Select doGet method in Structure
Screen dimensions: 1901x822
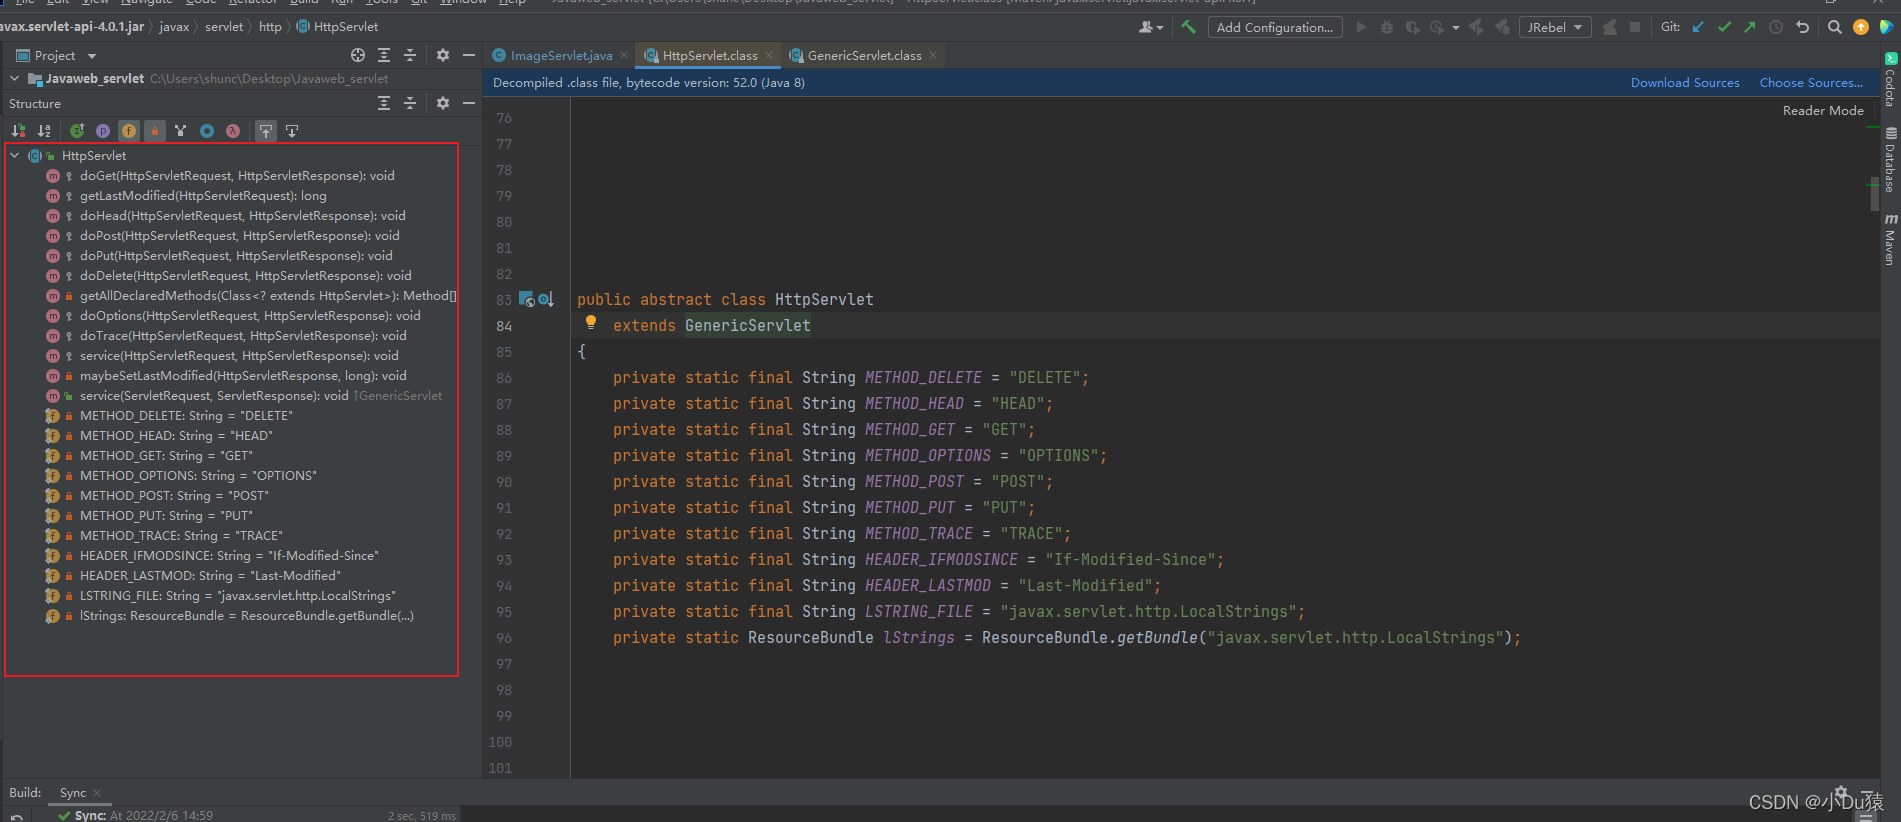(x=237, y=176)
